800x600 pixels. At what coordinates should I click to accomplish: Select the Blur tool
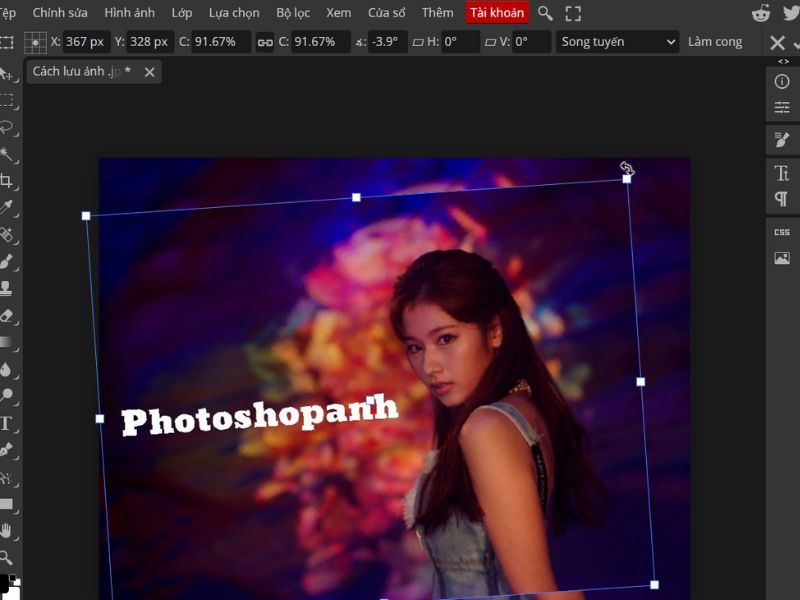(6, 369)
